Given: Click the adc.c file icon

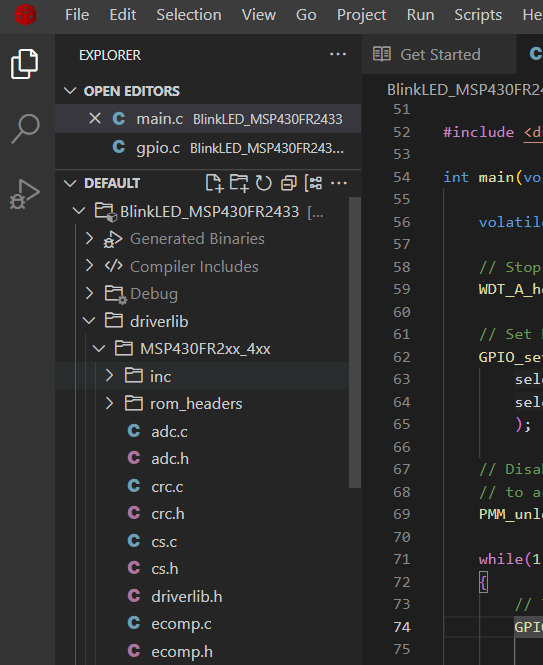Looking at the screenshot, I should (x=134, y=431).
